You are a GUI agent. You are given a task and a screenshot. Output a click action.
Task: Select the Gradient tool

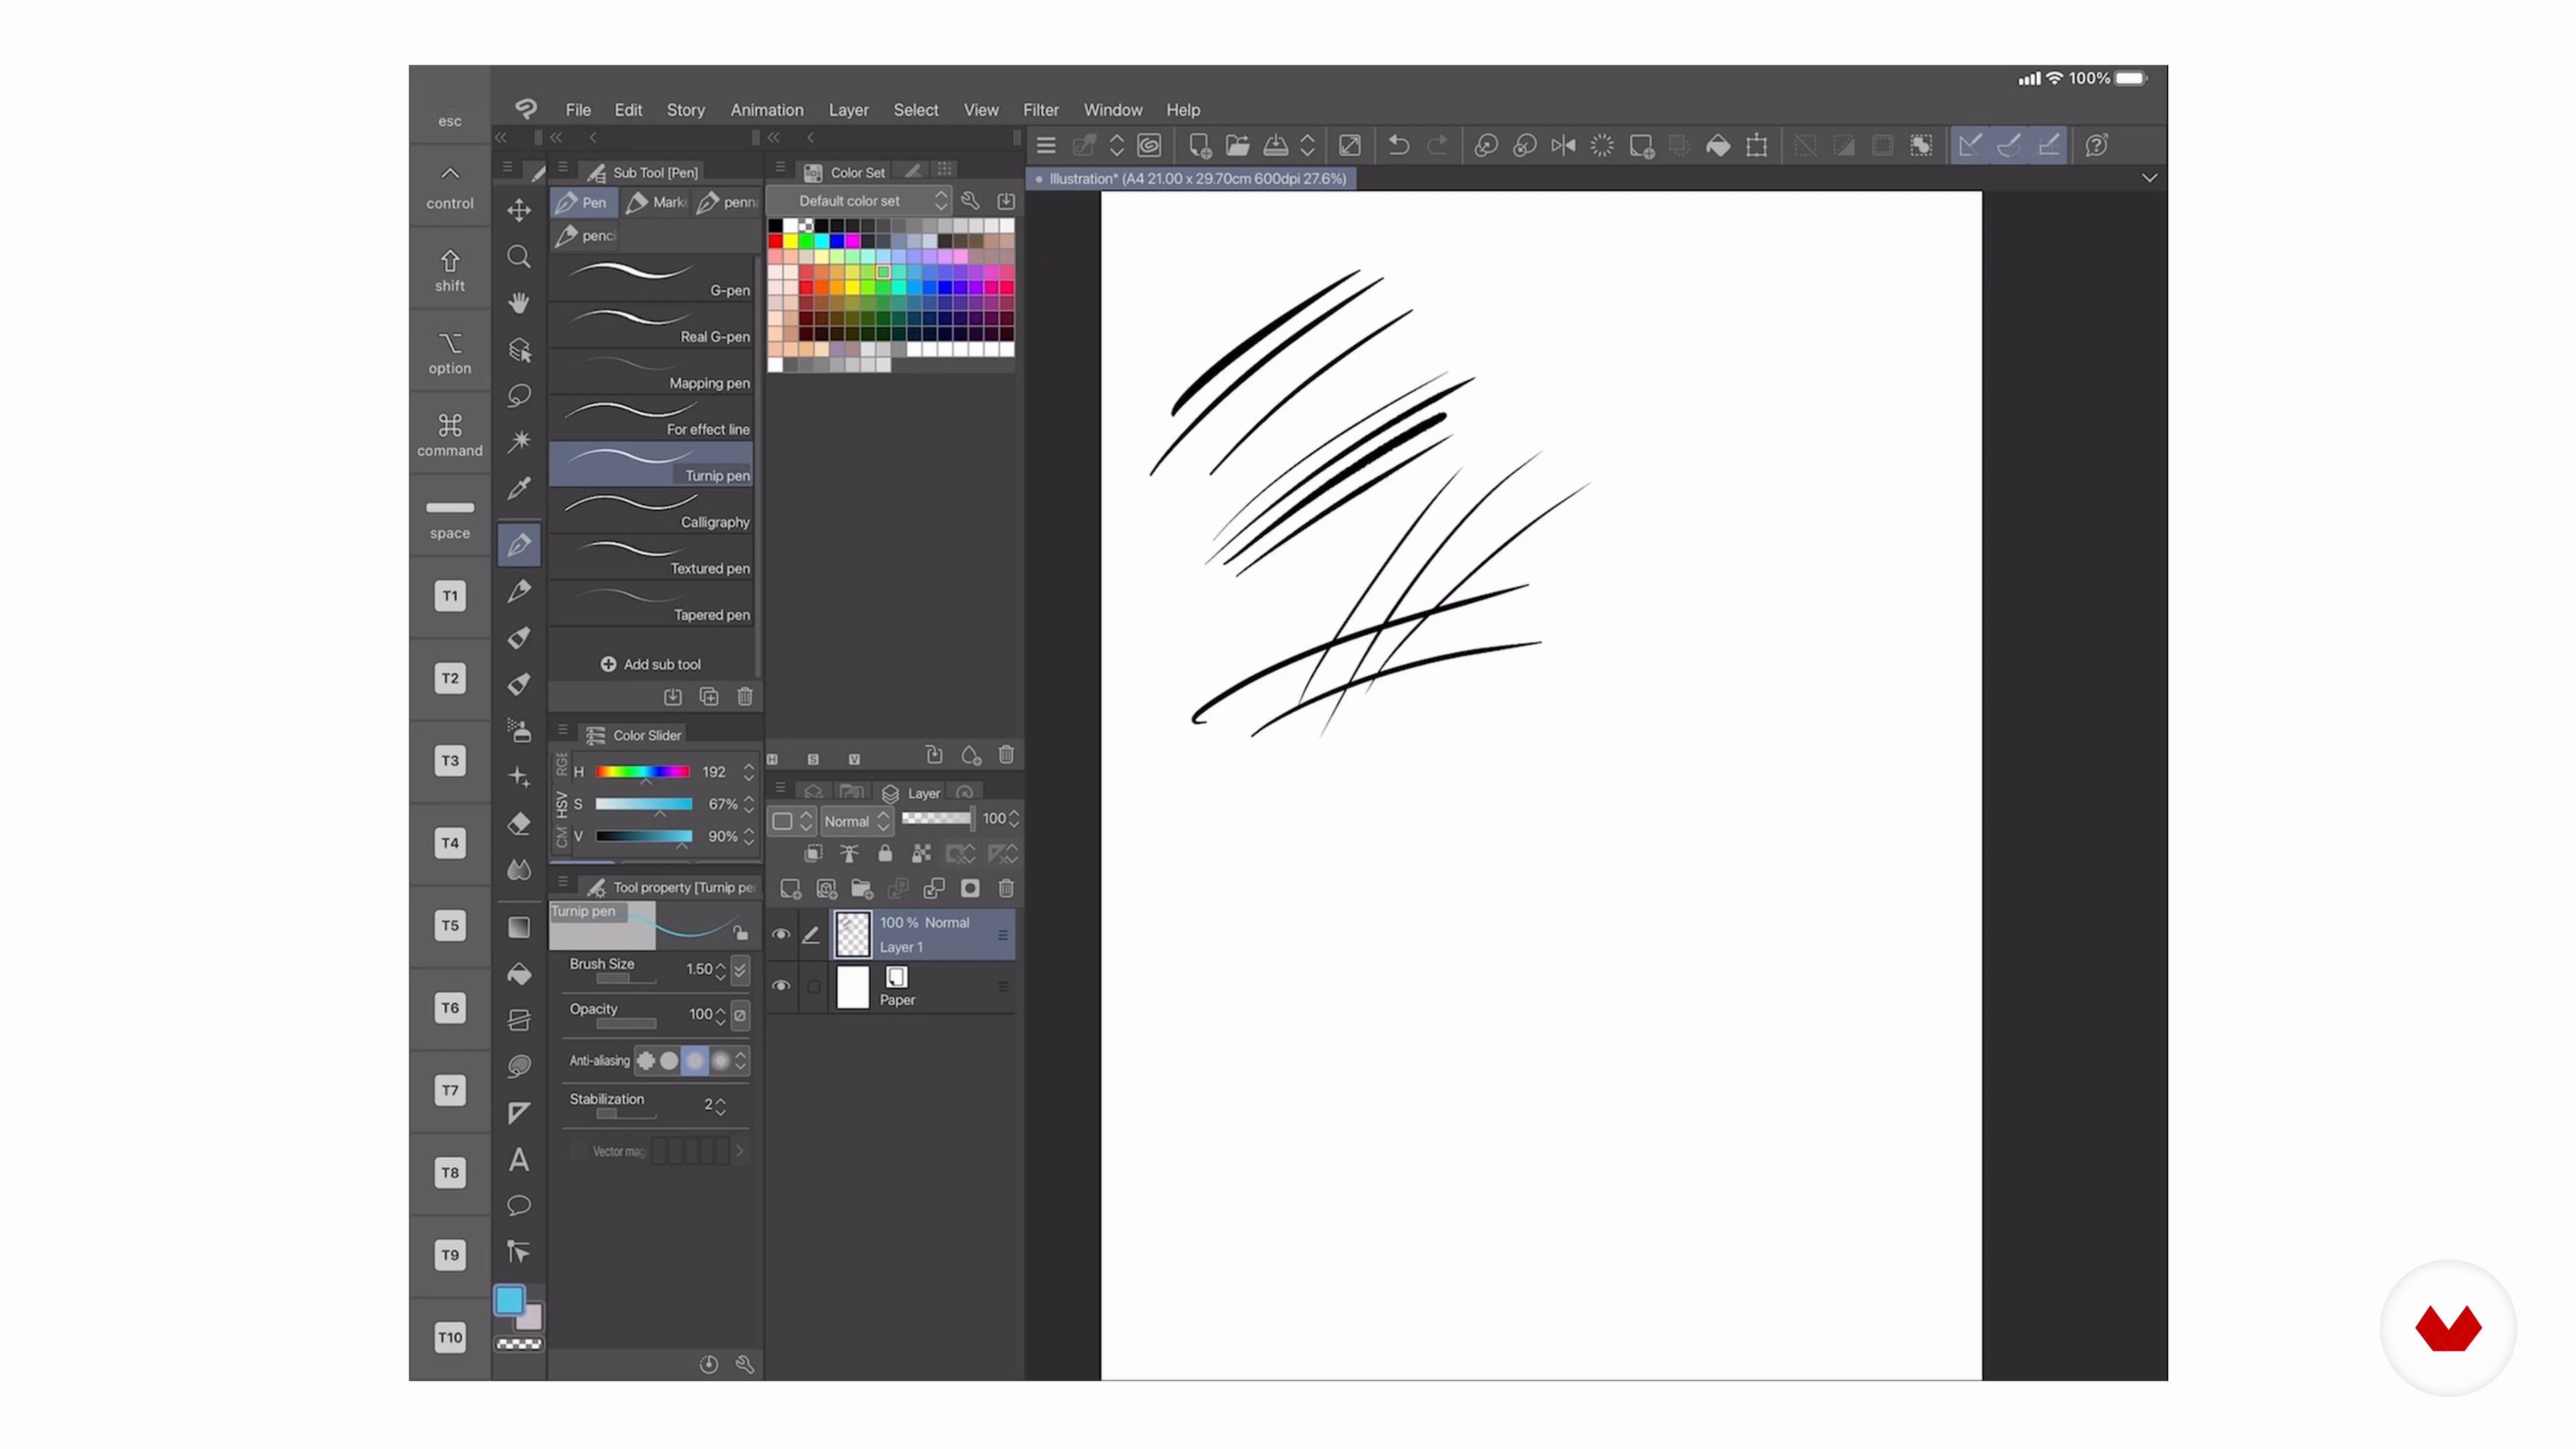pyautogui.click(x=519, y=927)
